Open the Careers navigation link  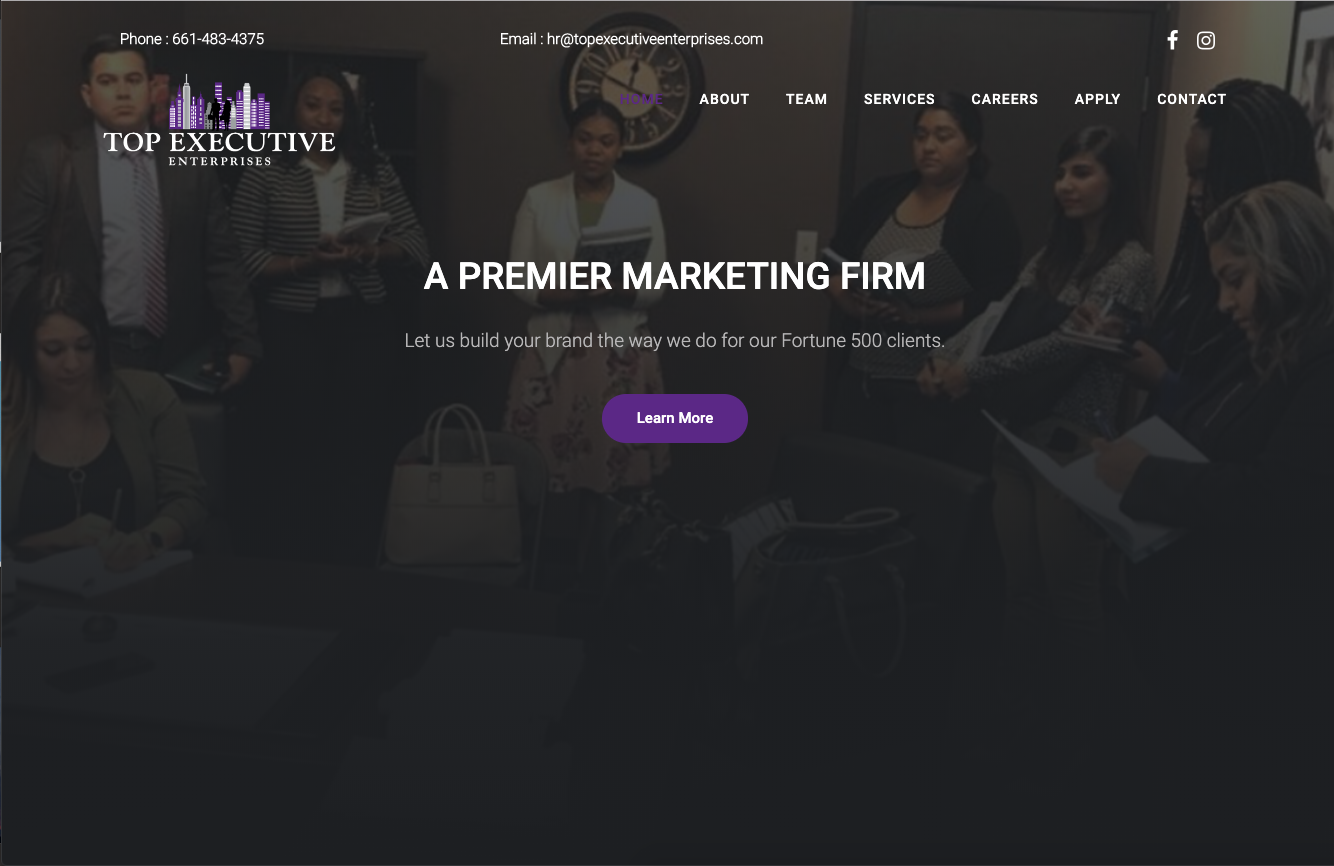[x=1004, y=99]
